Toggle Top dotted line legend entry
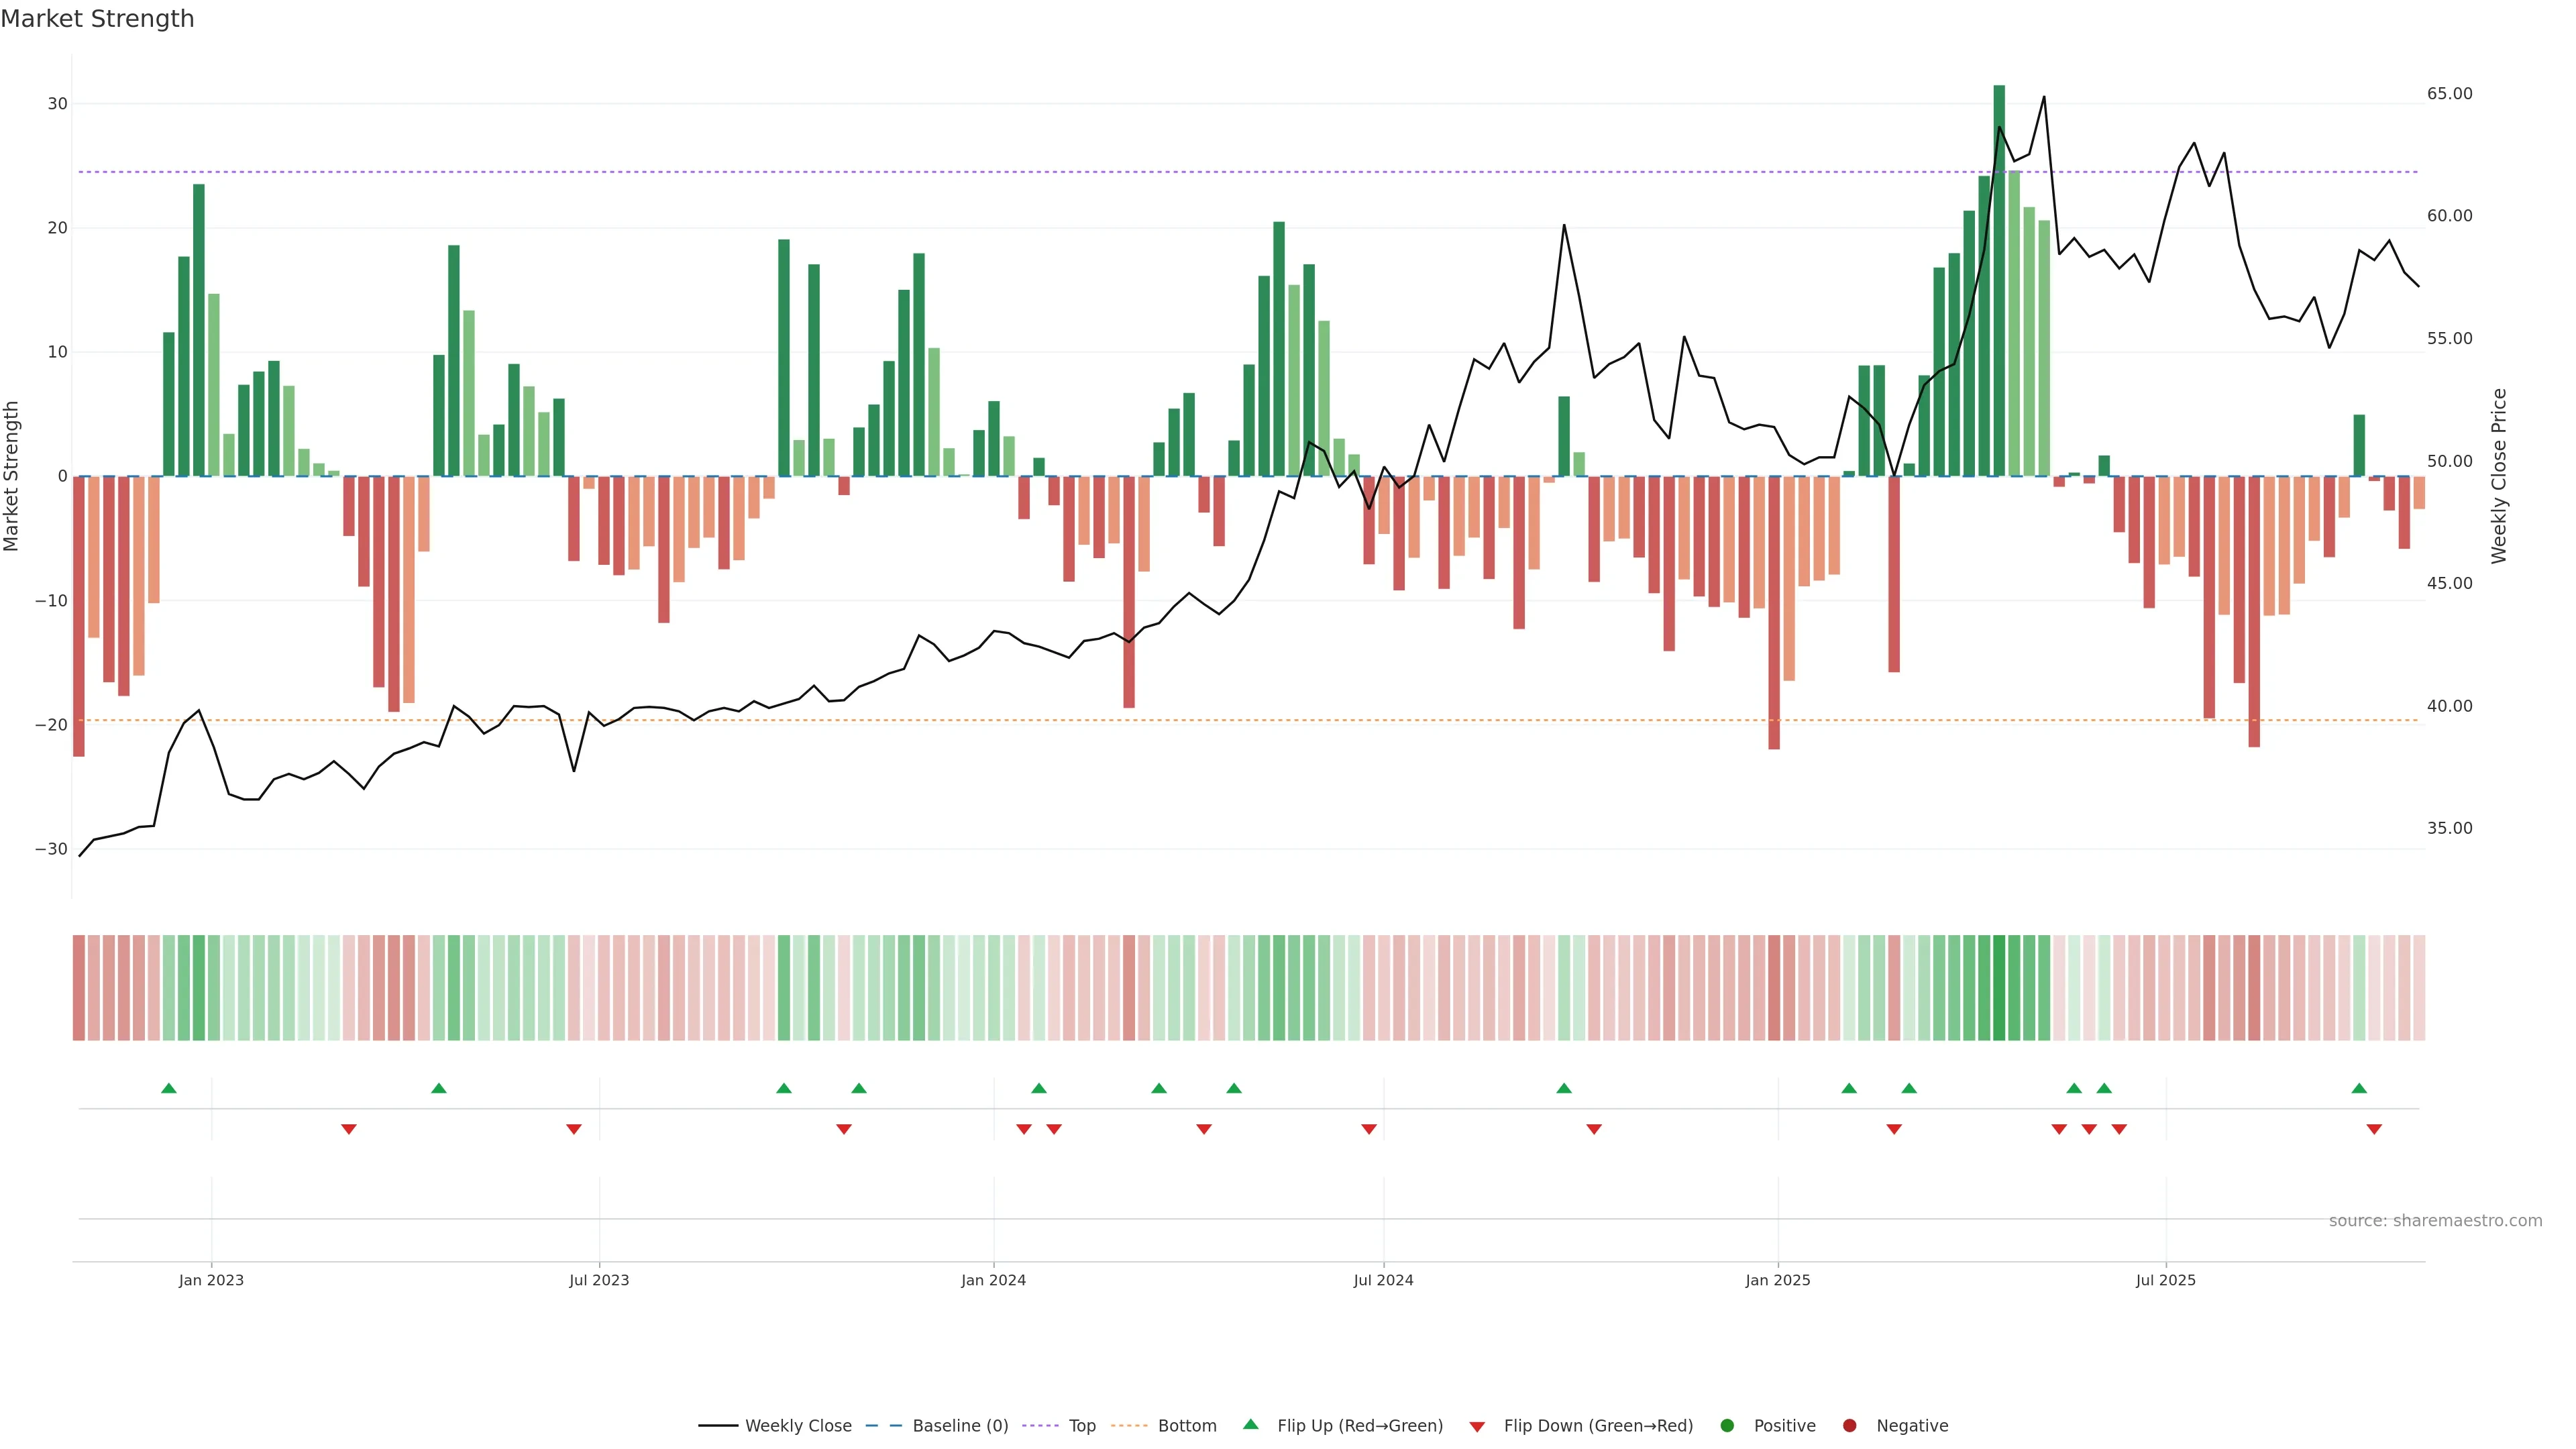 1081,1425
